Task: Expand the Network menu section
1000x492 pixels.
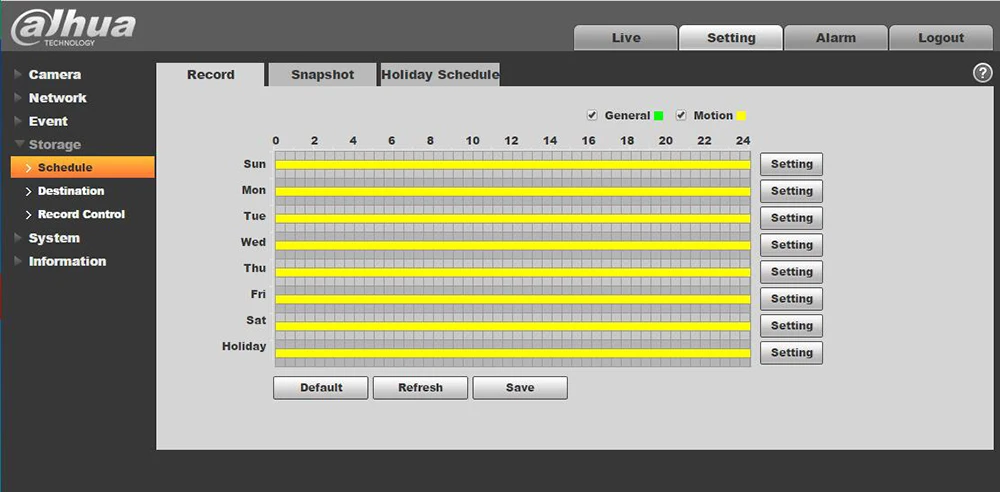Action: [x=57, y=98]
